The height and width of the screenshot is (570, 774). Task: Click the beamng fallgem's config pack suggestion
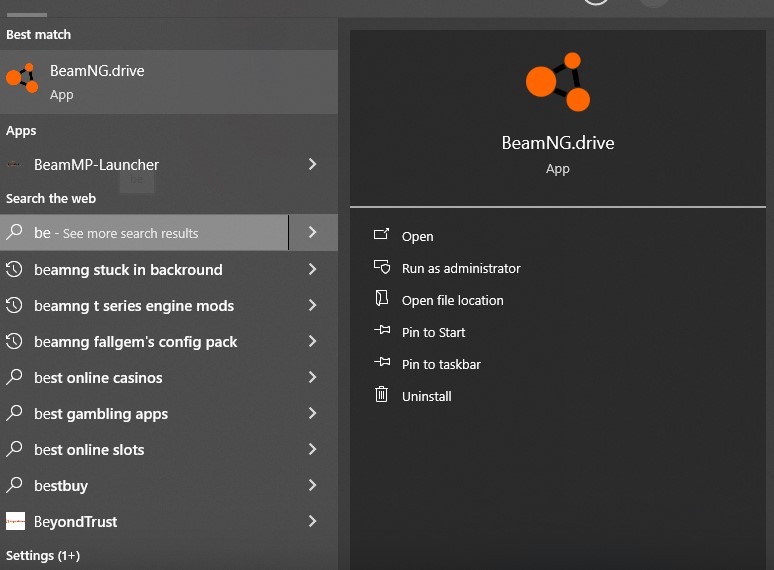[x=136, y=342]
